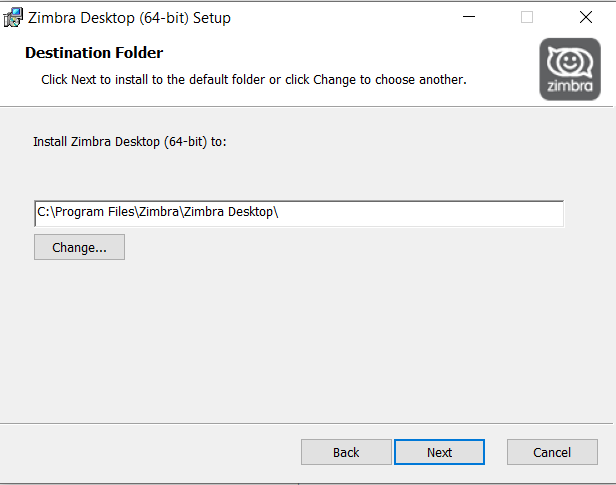616x485 pixels.
Task: Minimize the setup window
Action: (469, 17)
